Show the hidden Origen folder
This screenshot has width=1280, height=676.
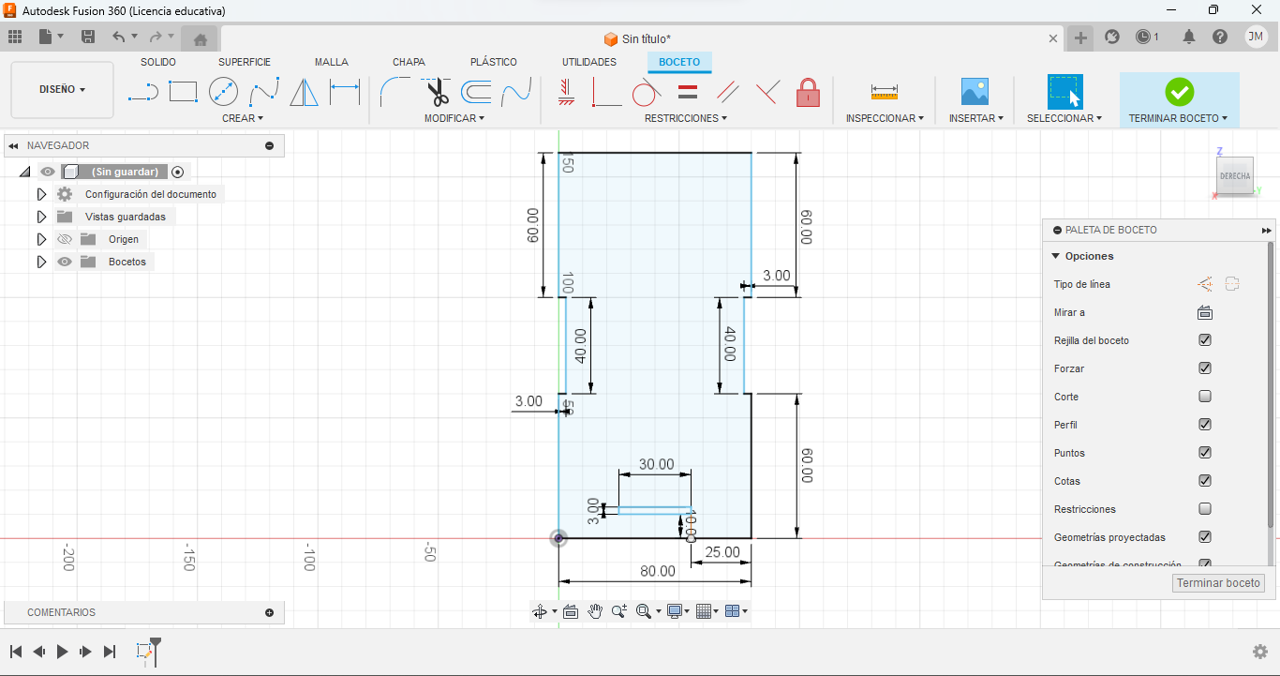click(65, 239)
